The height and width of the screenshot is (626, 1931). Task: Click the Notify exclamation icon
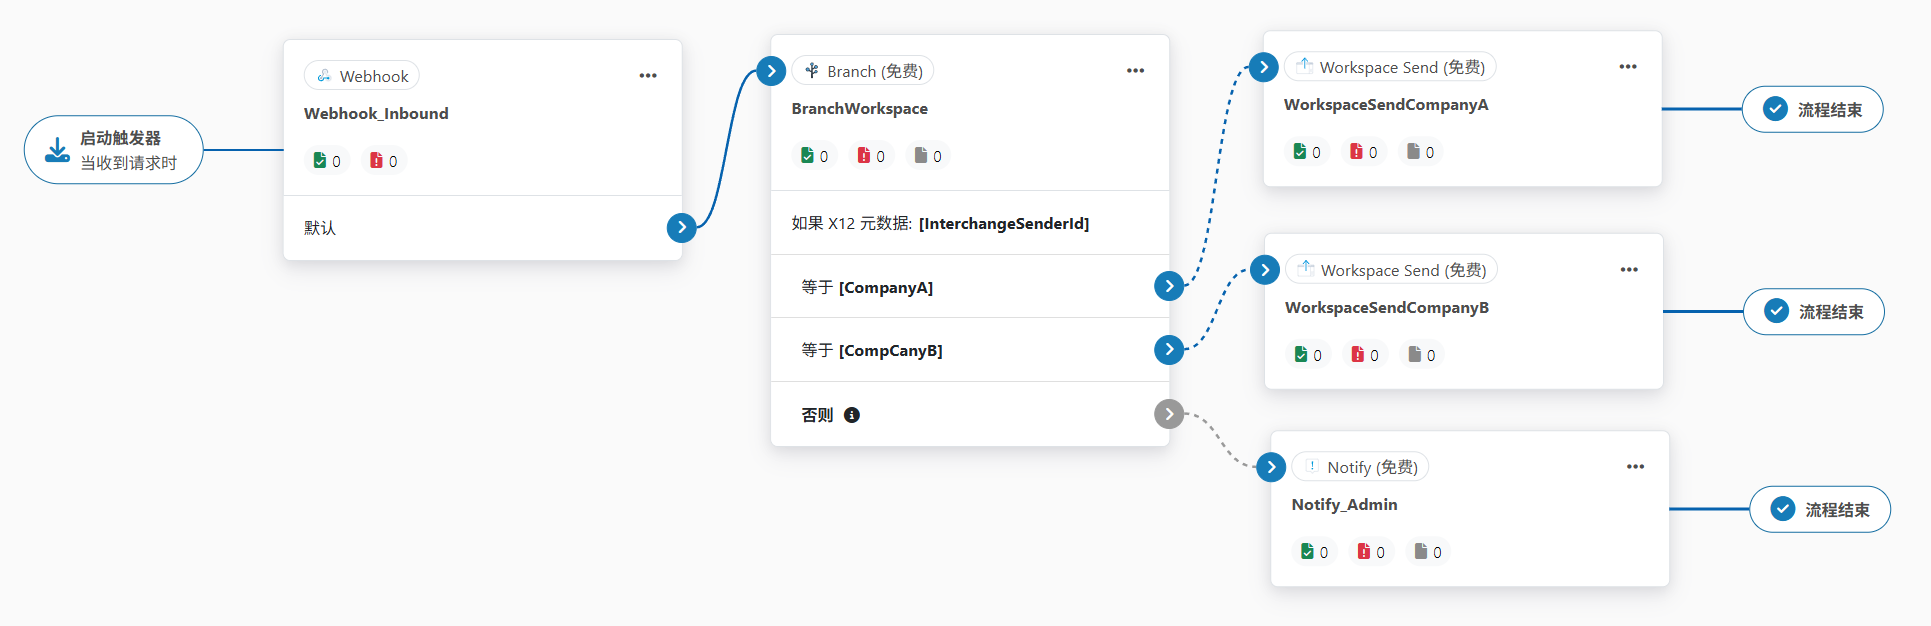1312,467
